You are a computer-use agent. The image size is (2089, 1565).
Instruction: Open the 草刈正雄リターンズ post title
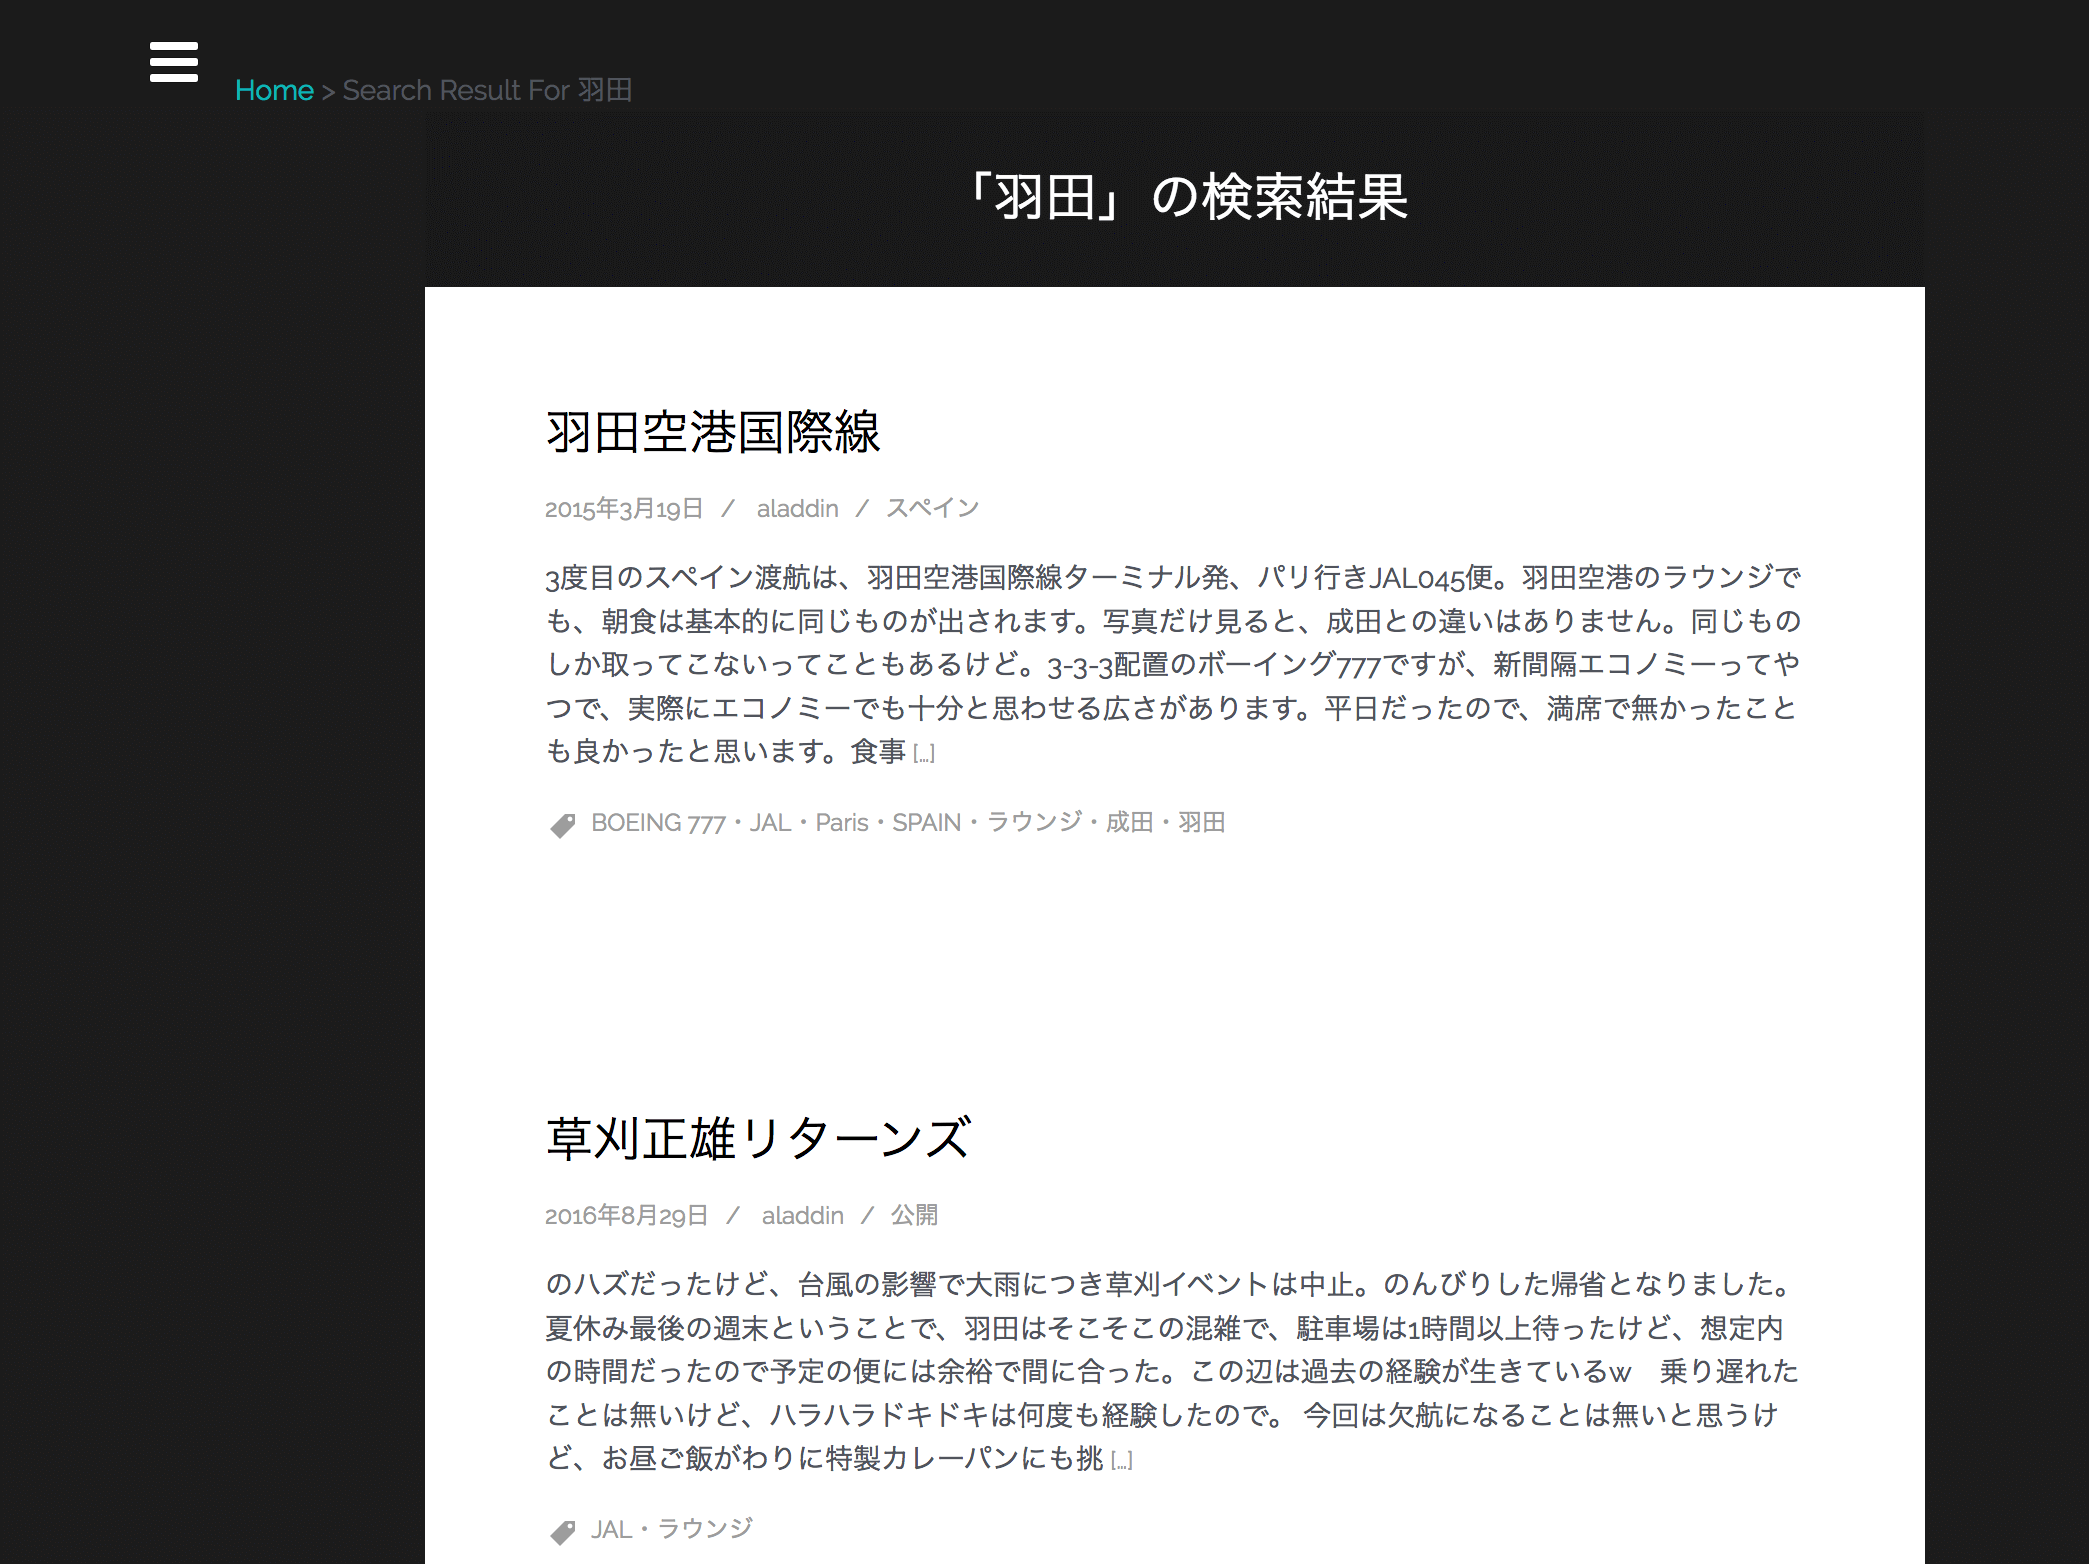click(x=758, y=1139)
